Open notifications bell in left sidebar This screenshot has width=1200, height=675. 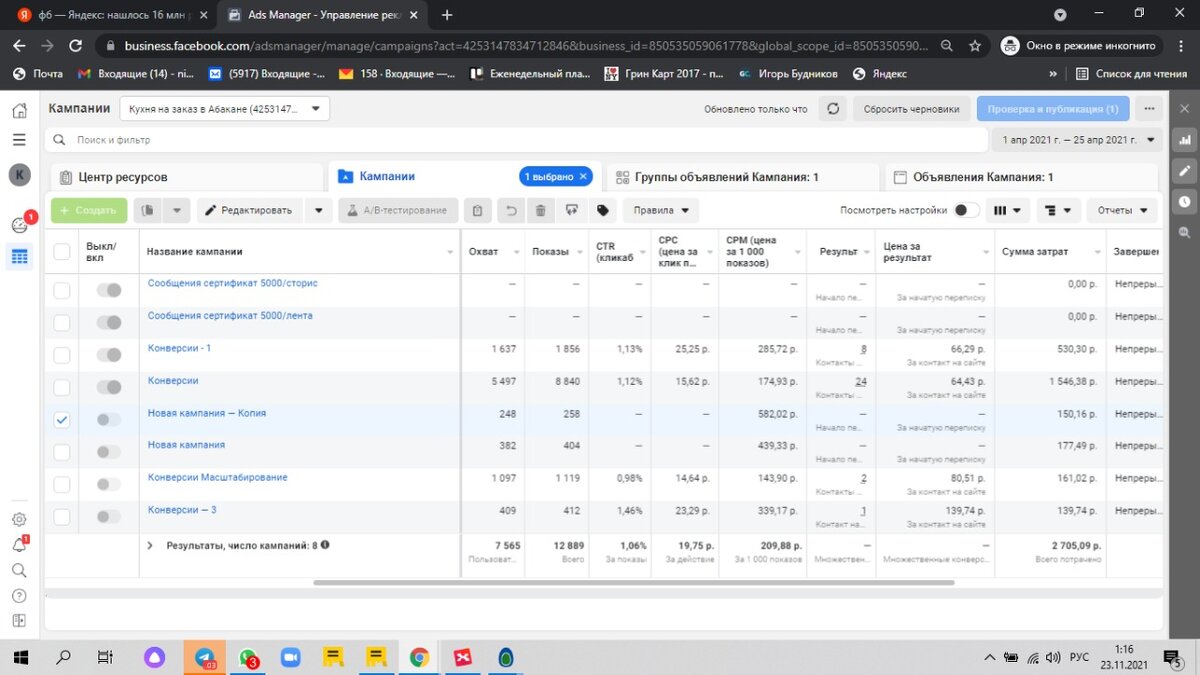coord(19,545)
